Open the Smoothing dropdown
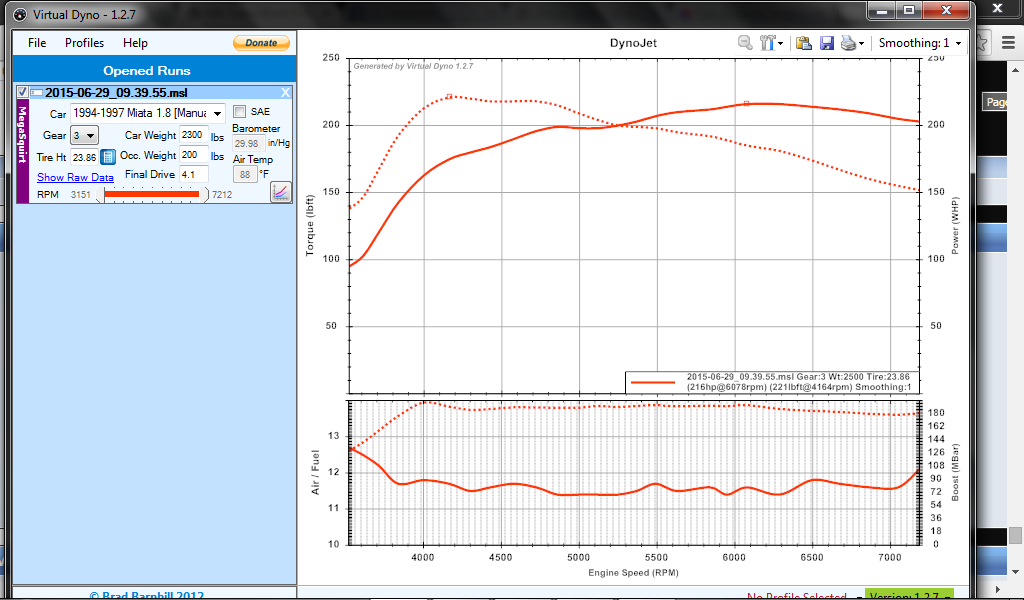Viewport: 1024px width, 600px height. coord(919,43)
